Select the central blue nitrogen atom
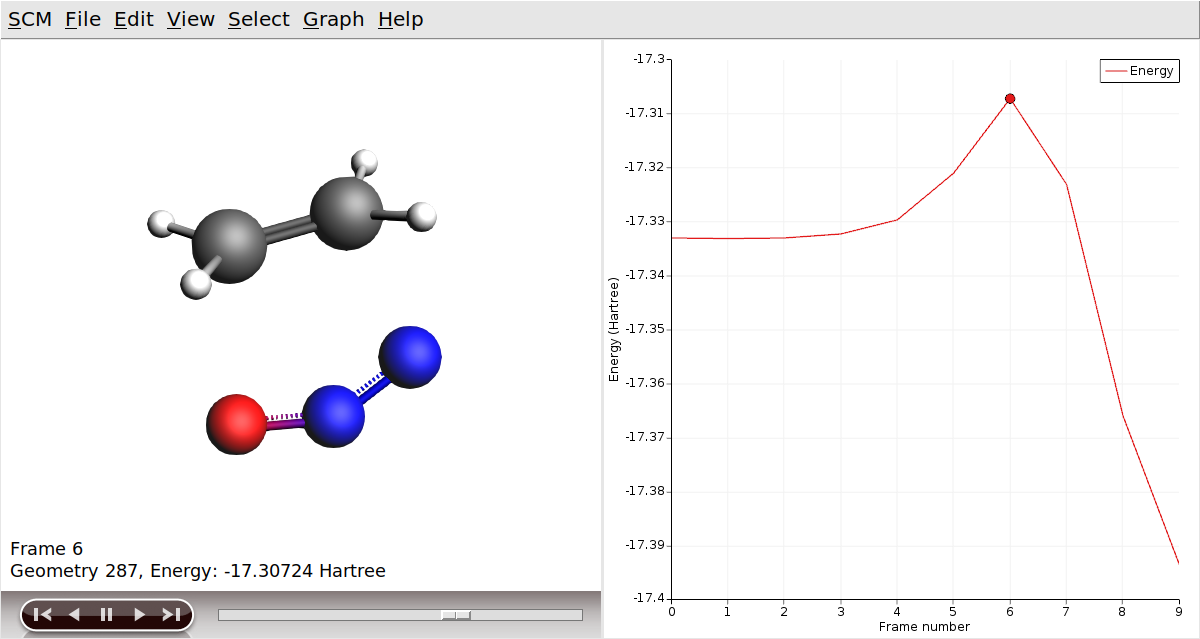This screenshot has height=639, width=1200. (333, 415)
